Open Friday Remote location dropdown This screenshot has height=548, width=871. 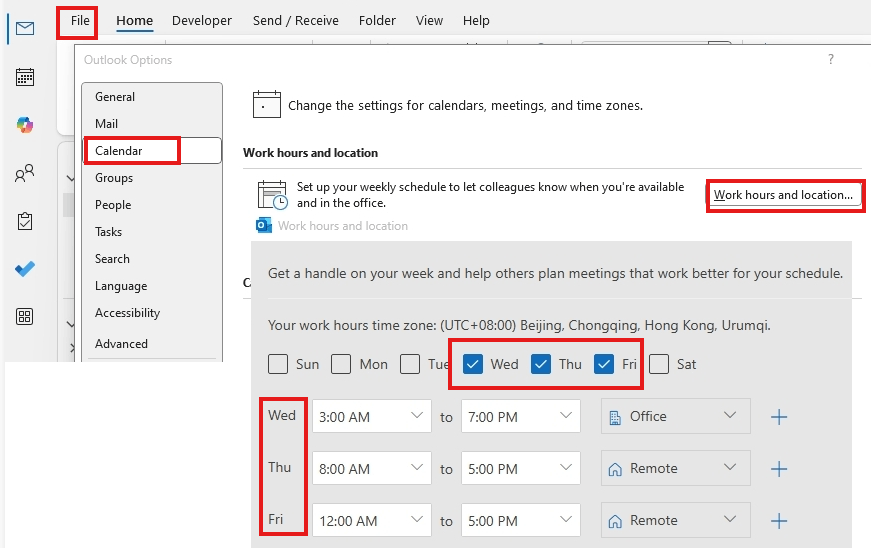pos(675,520)
